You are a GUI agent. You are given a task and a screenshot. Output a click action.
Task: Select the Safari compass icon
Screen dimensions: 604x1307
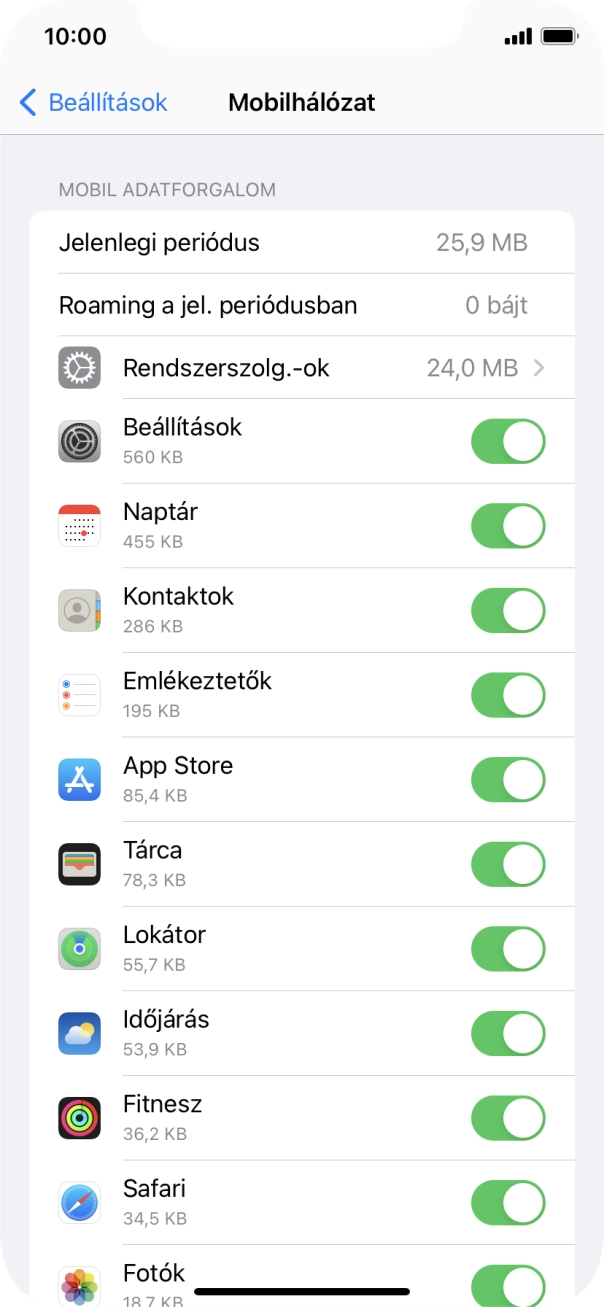point(79,1202)
